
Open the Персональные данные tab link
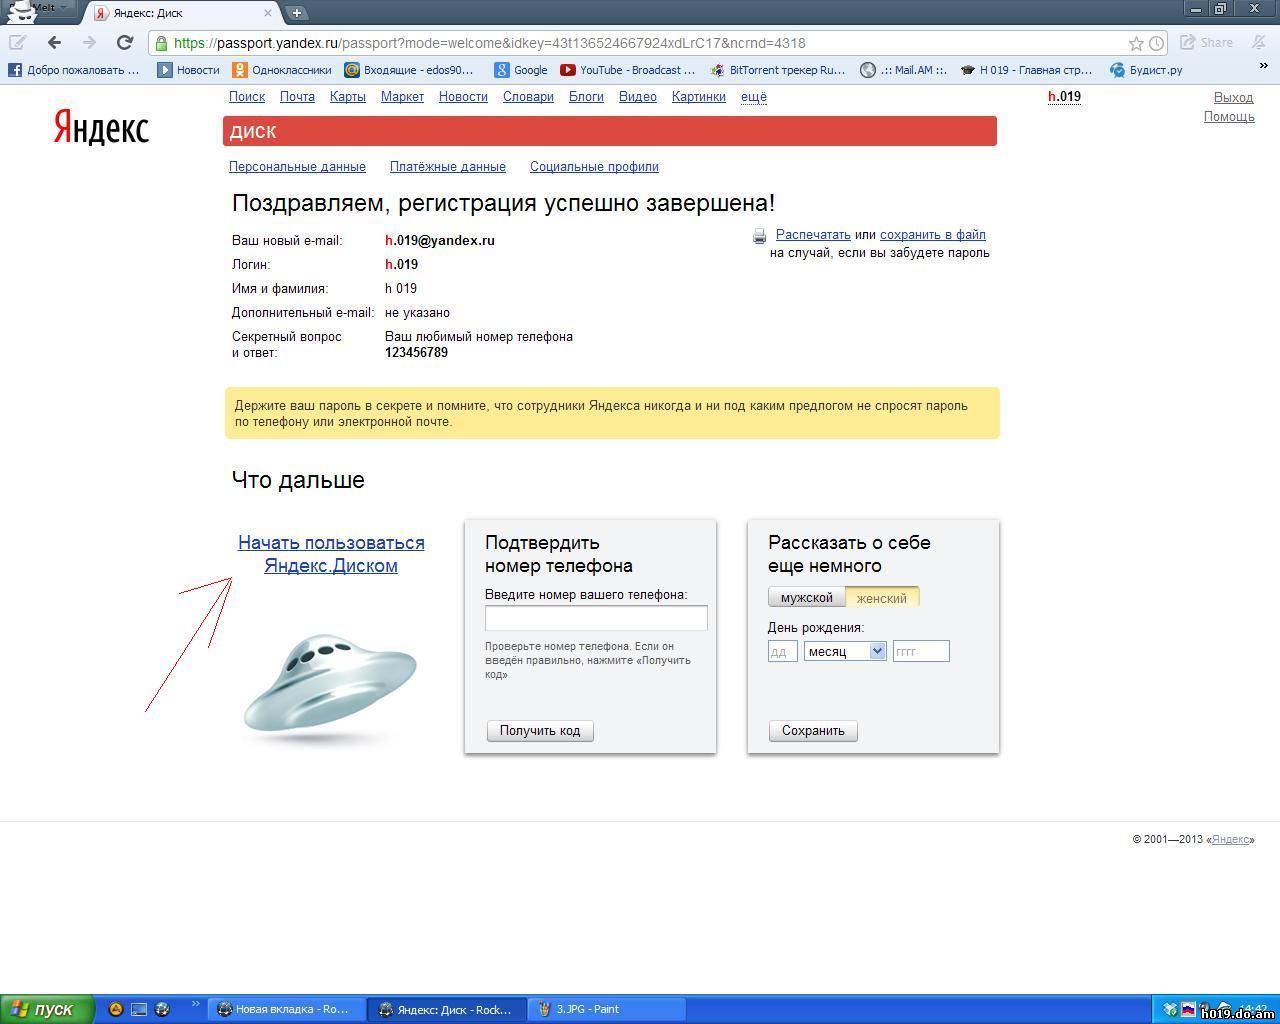tap(297, 167)
